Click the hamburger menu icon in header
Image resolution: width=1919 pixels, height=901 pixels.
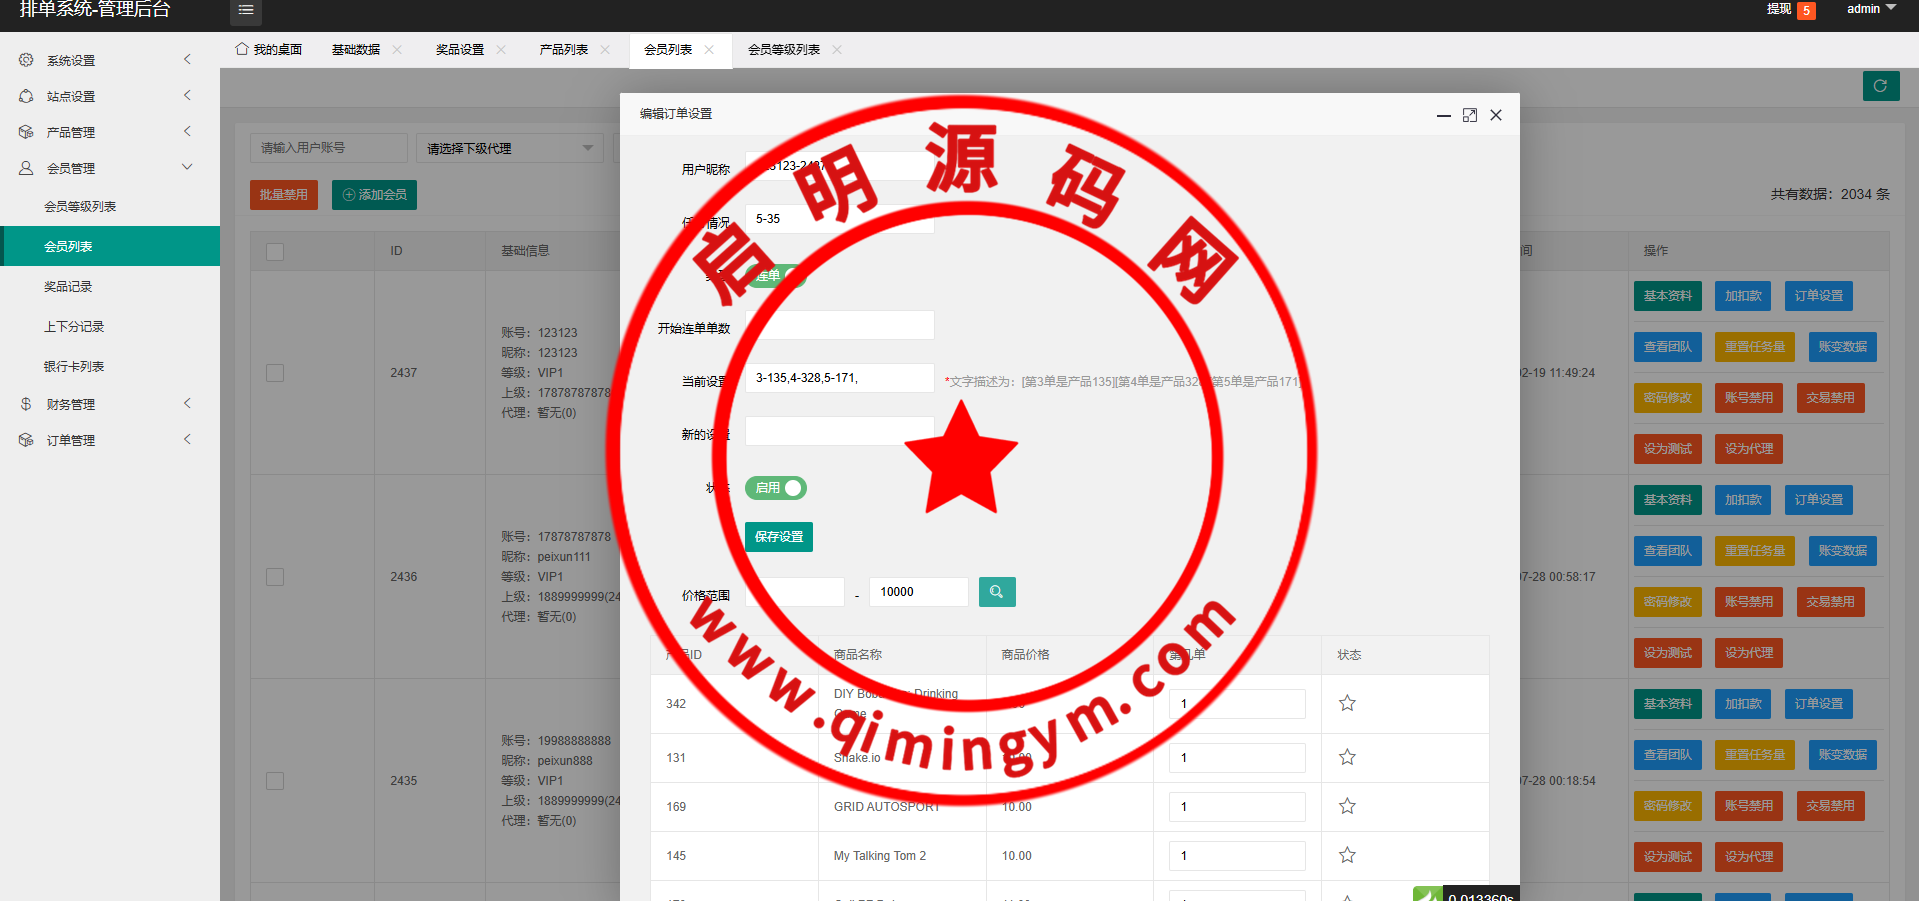pos(245,10)
